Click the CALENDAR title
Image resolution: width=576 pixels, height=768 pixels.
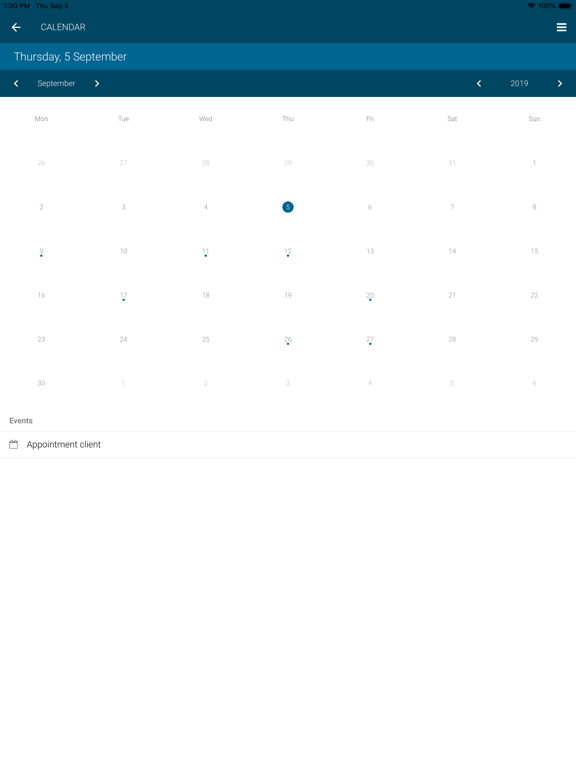(x=63, y=27)
